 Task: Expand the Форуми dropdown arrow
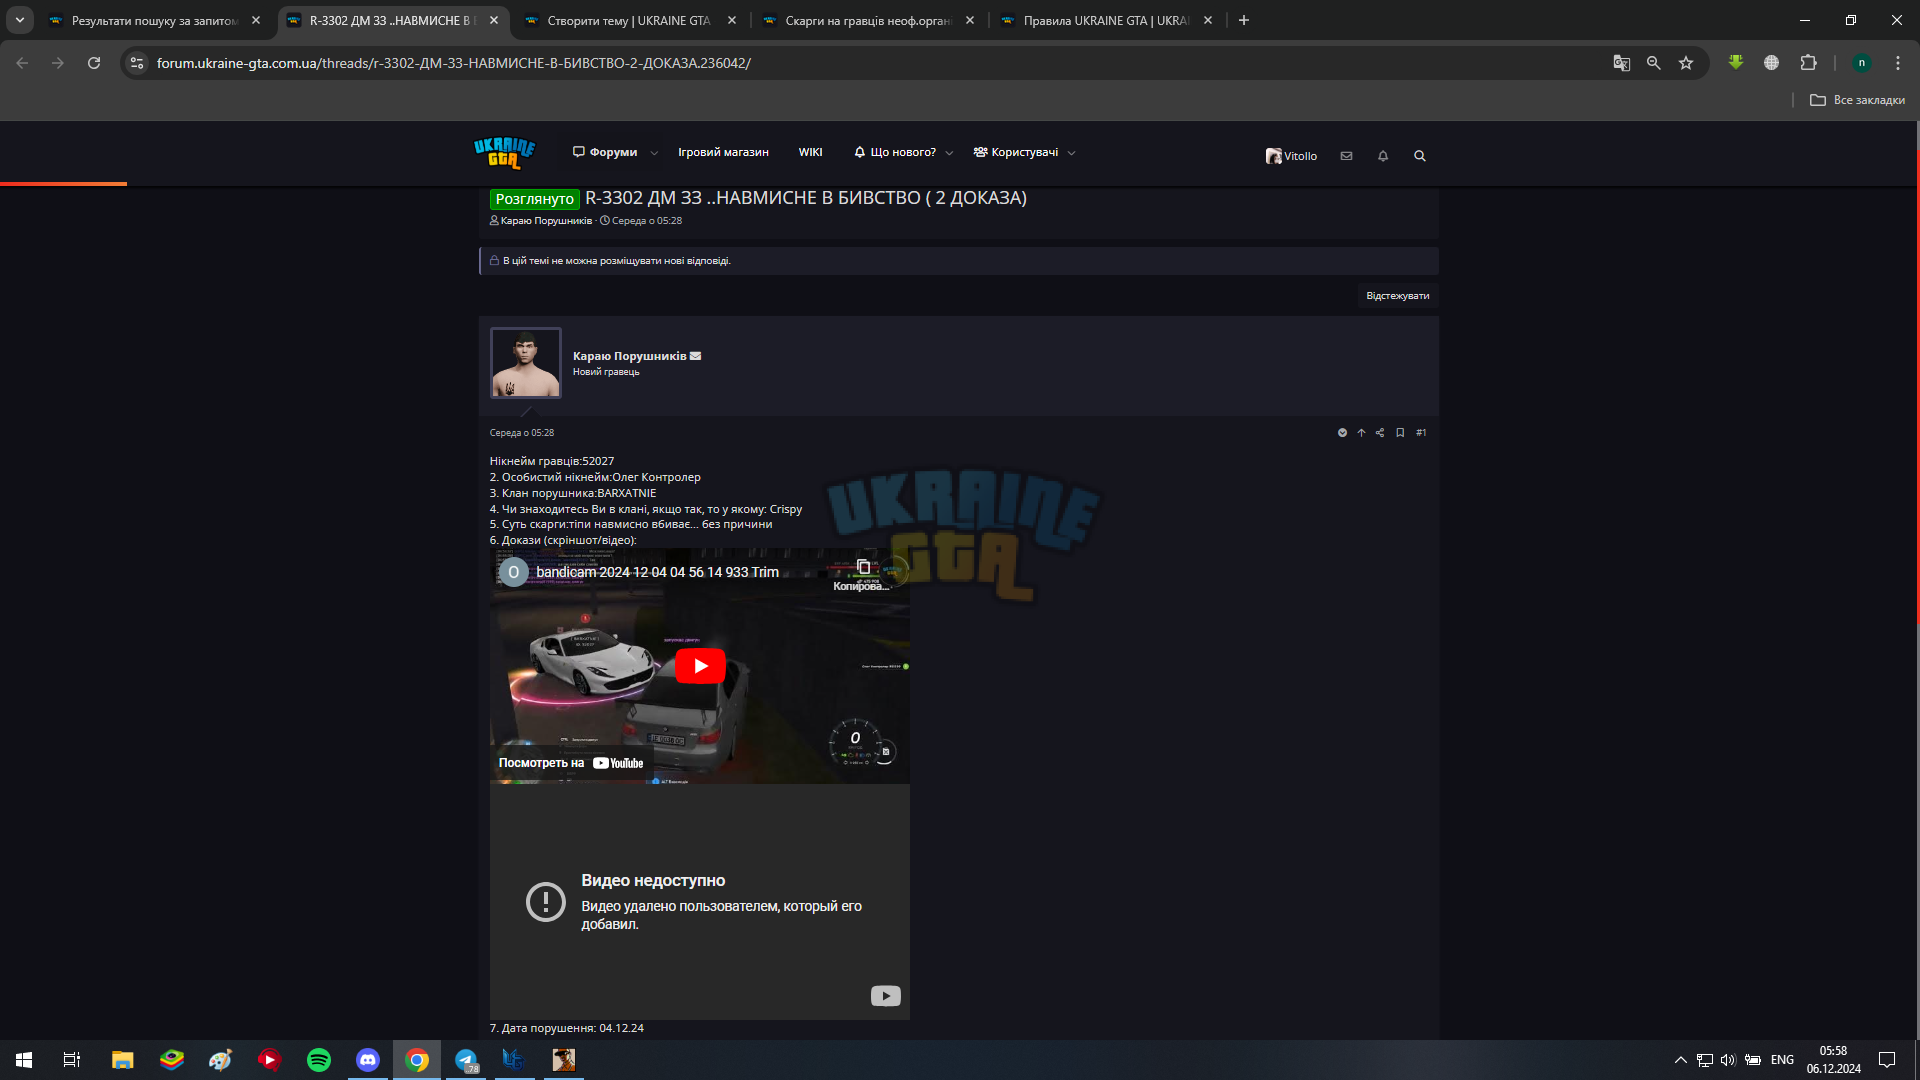pos(654,153)
